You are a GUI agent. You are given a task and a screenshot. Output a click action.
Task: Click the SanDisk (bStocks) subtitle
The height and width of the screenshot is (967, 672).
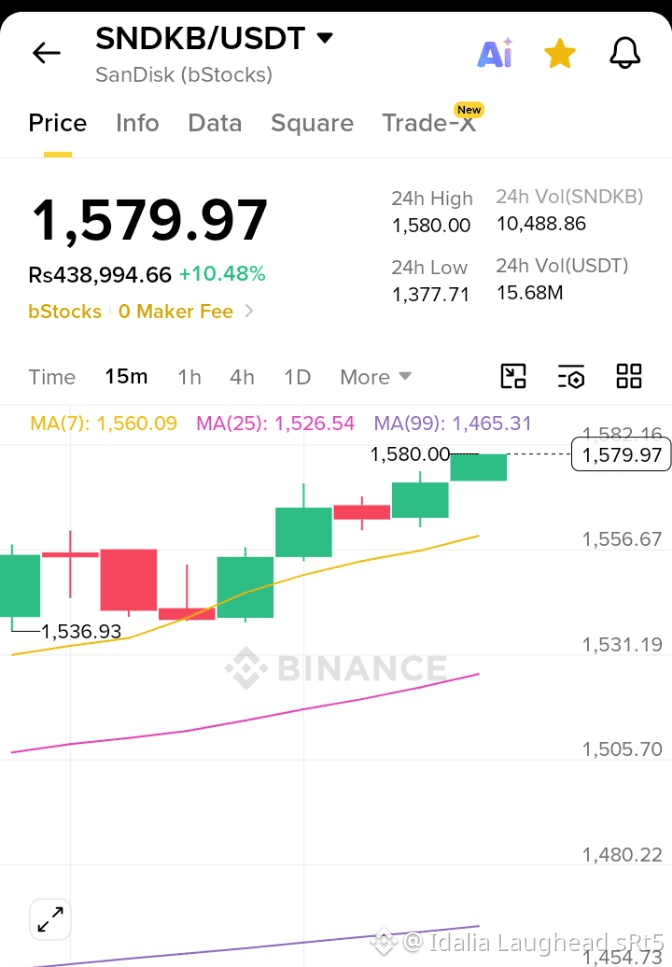(184, 75)
